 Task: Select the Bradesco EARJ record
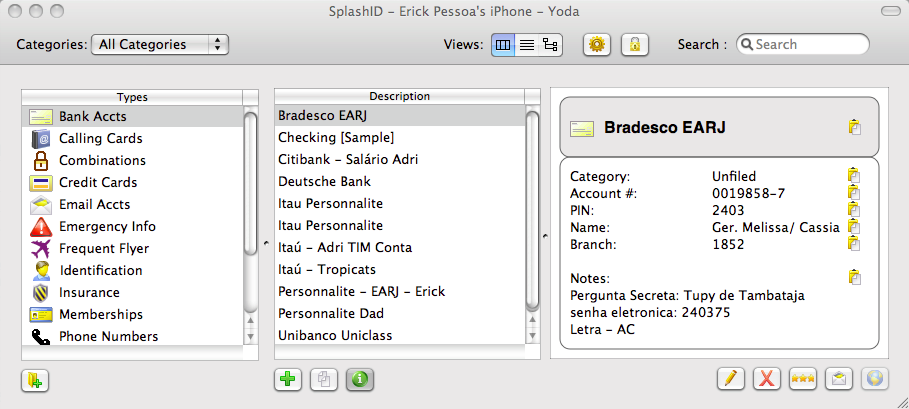pyautogui.click(x=399, y=115)
